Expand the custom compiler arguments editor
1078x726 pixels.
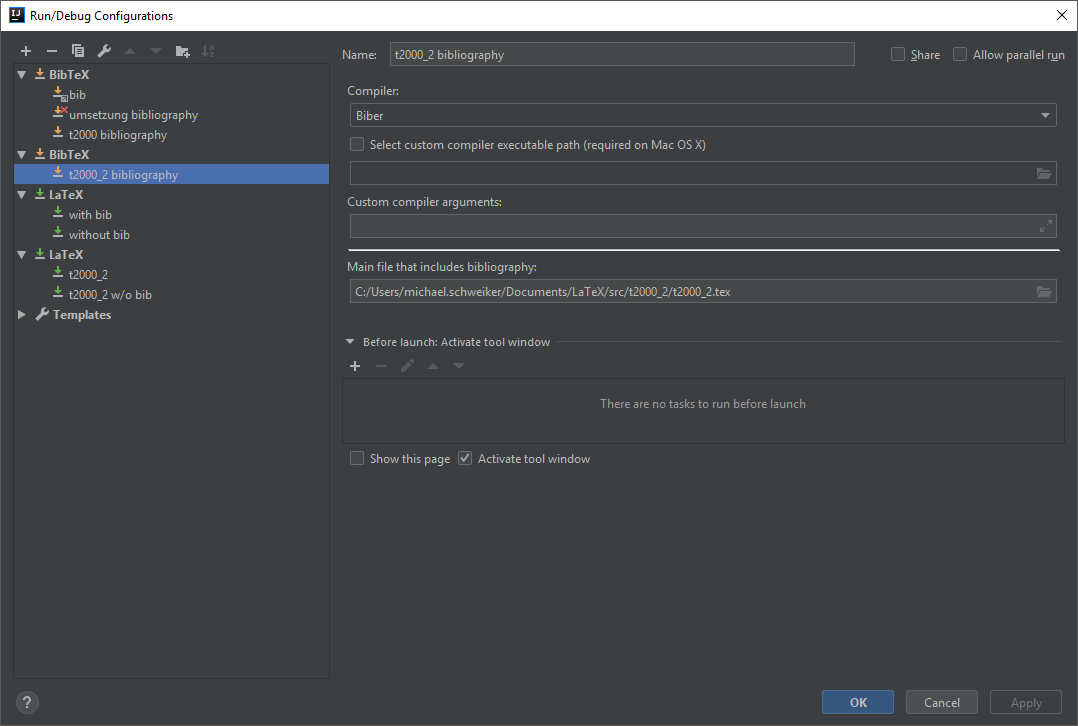[x=1044, y=225]
